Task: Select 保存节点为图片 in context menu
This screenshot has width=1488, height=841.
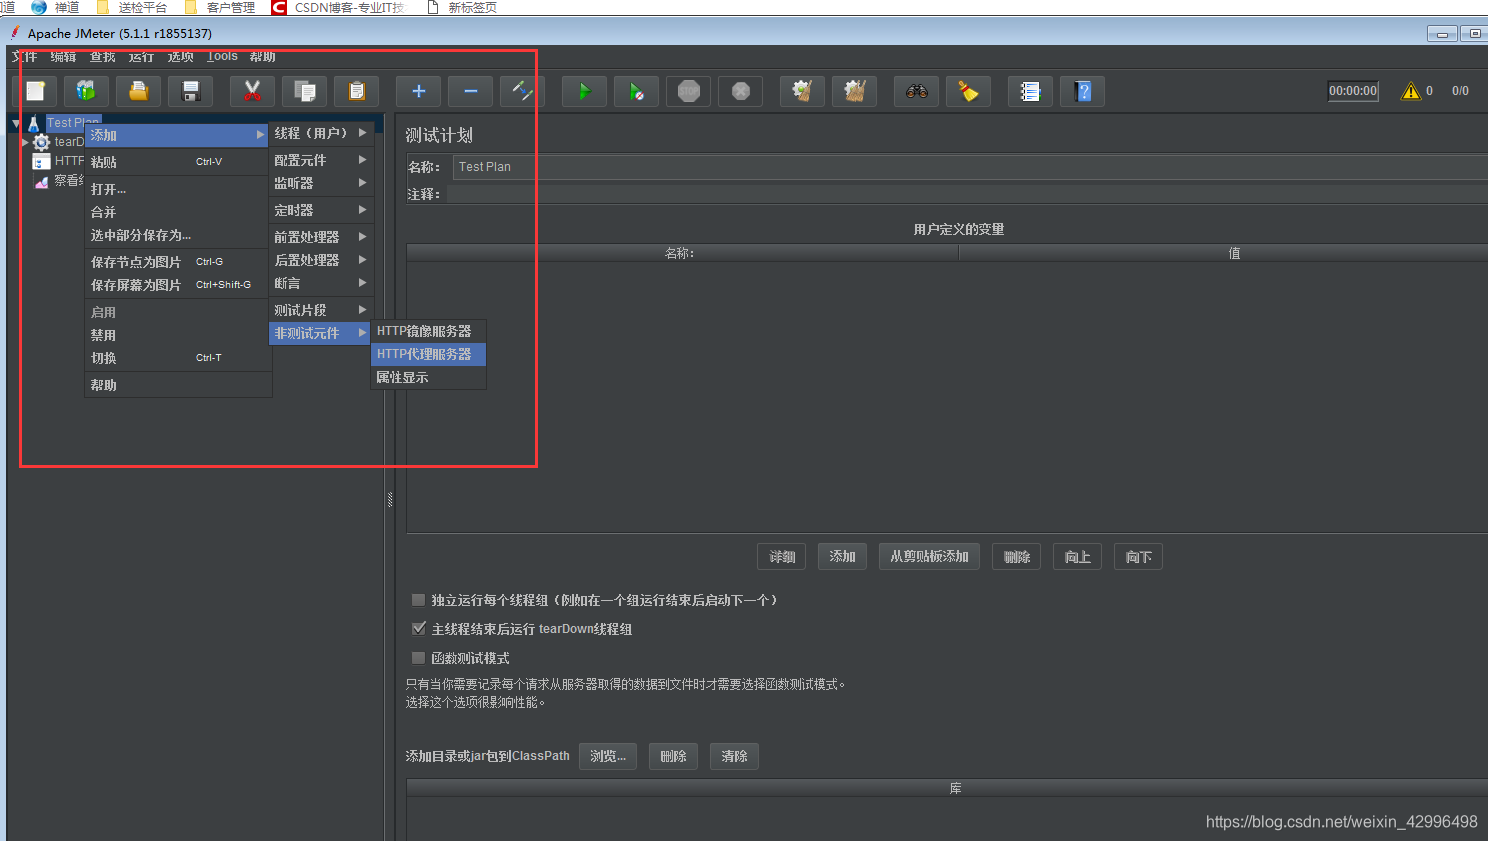Action: tap(178, 262)
